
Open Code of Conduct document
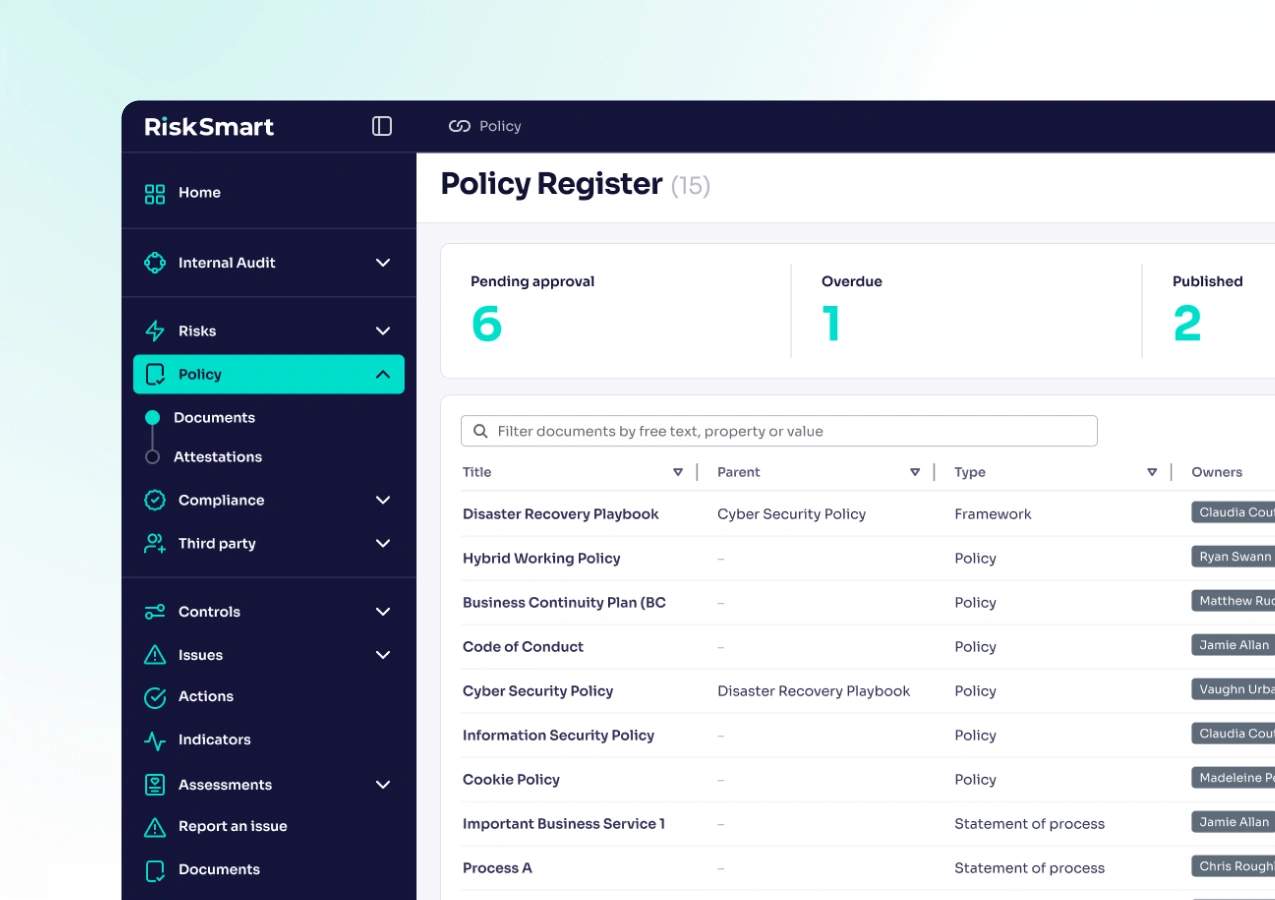click(x=523, y=647)
